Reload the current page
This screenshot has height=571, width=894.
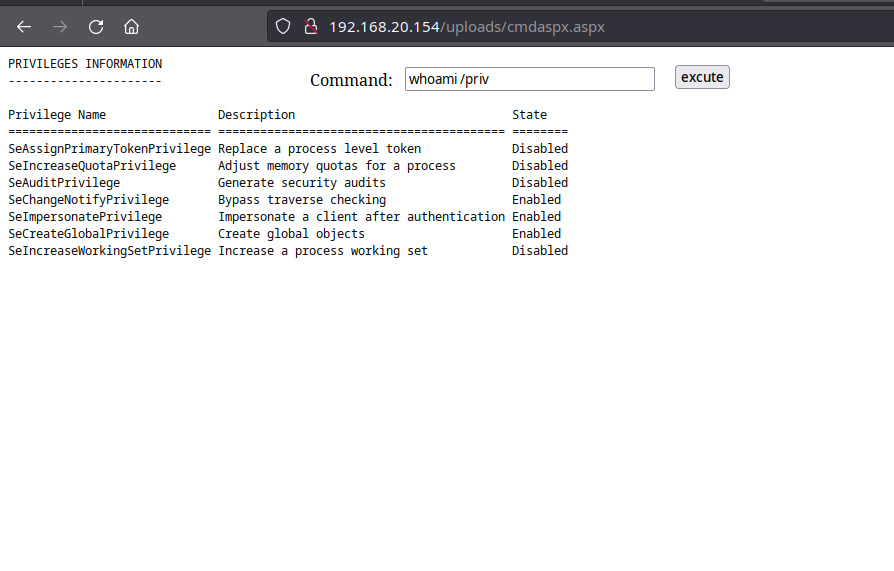[x=96, y=27]
